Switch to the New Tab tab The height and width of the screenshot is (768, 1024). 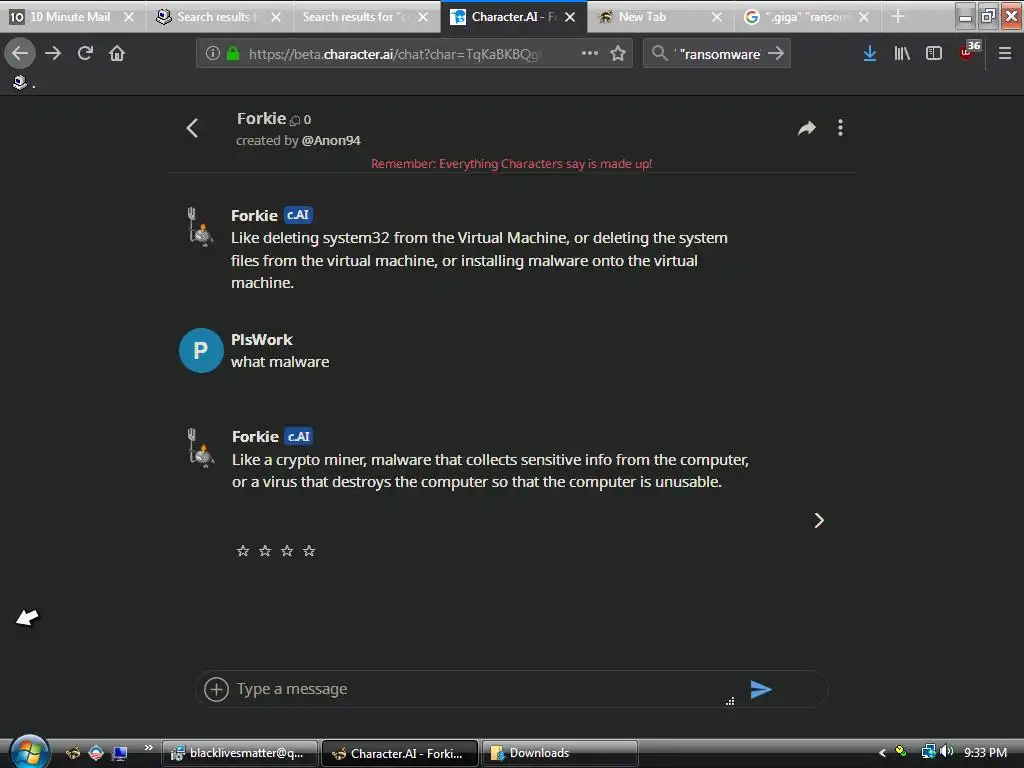coord(643,16)
